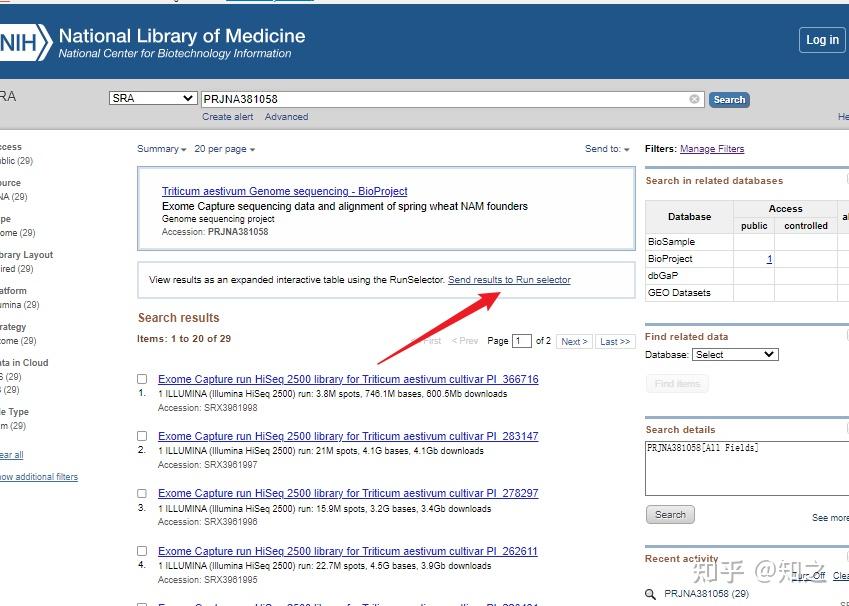Click the Search details query textarea
The height and width of the screenshot is (606, 849).
pyautogui.click(x=747, y=468)
